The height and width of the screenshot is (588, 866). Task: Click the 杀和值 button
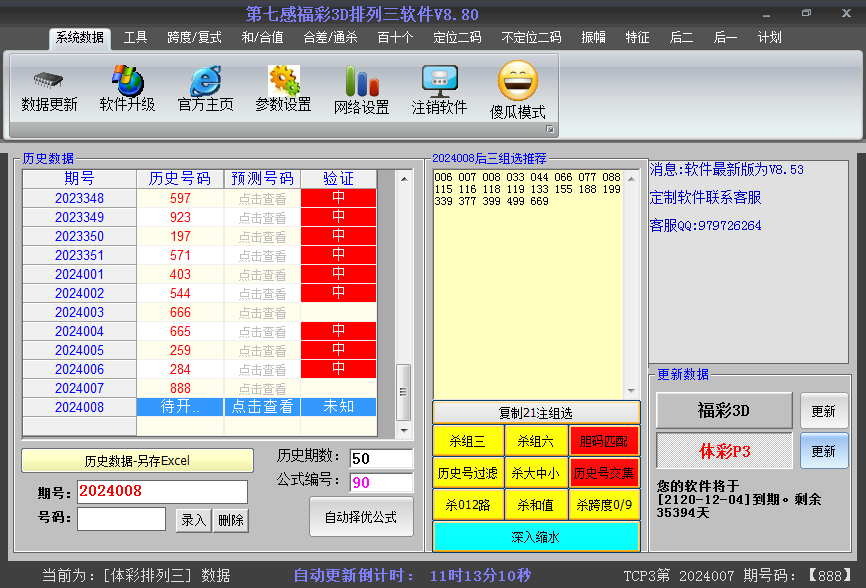click(x=536, y=505)
